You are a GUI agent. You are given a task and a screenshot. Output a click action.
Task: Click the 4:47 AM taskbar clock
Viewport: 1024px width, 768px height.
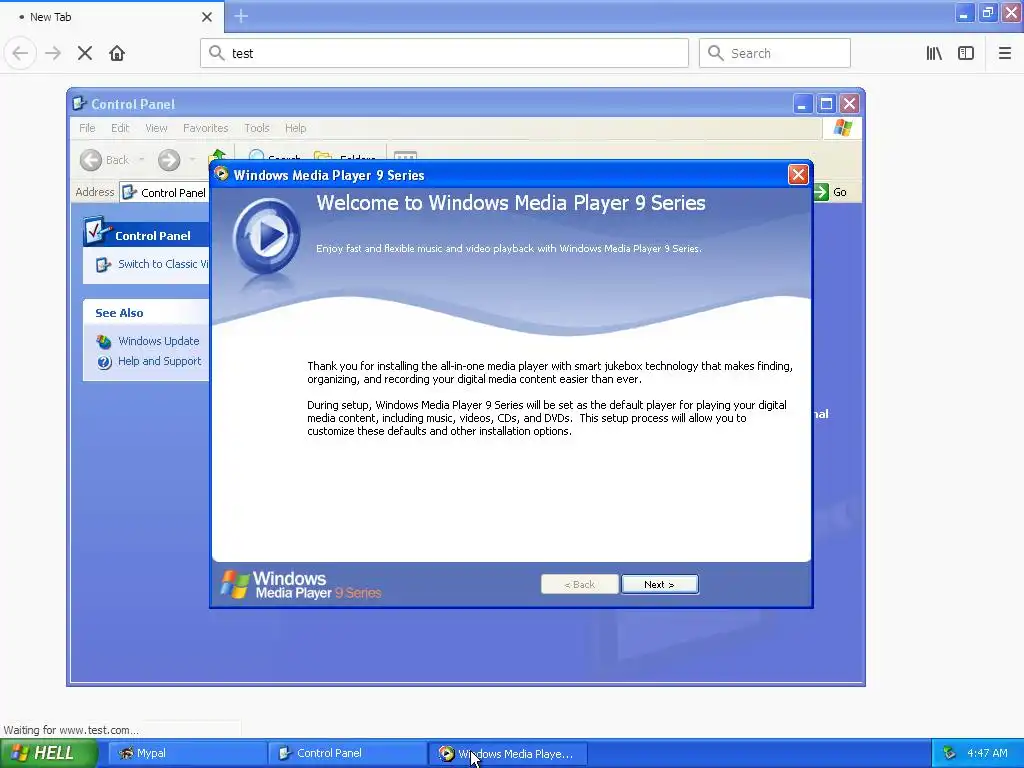pyautogui.click(x=987, y=753)
